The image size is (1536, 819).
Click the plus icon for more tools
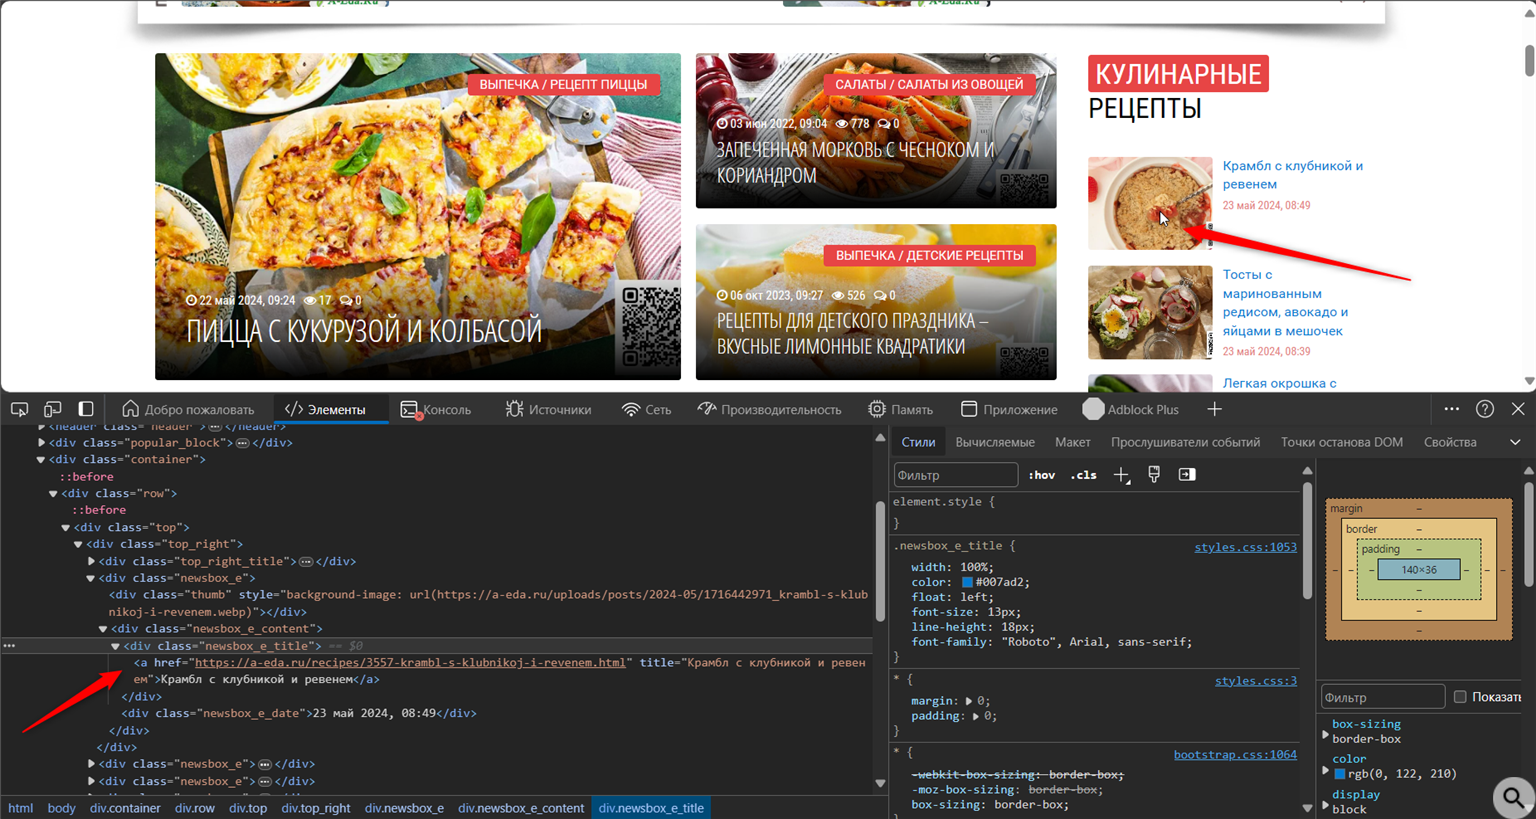[1214, 409]
